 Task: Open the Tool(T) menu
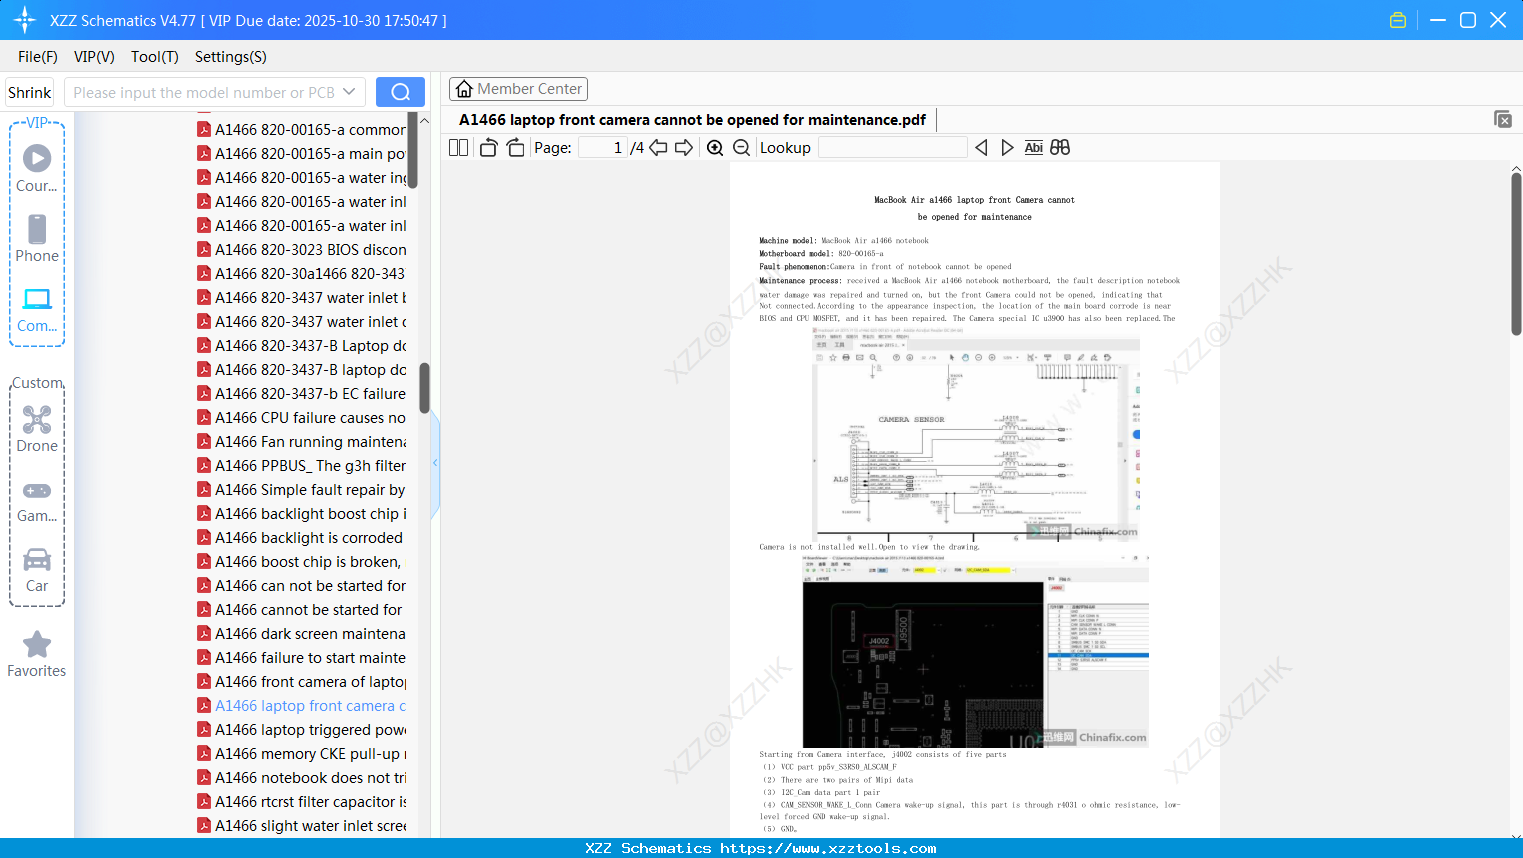[155, 57]
